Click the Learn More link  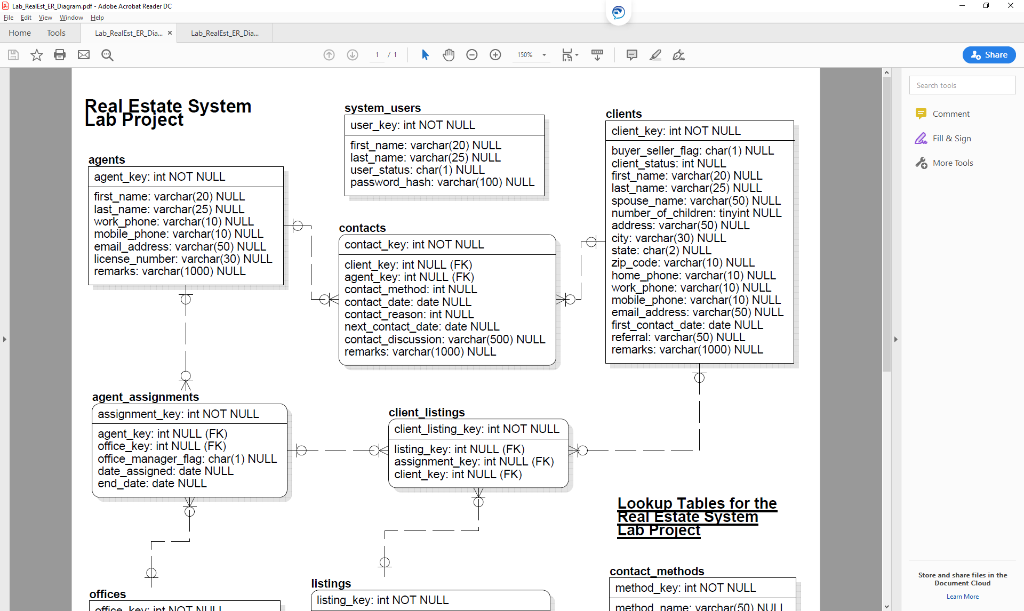click(962, 596)
